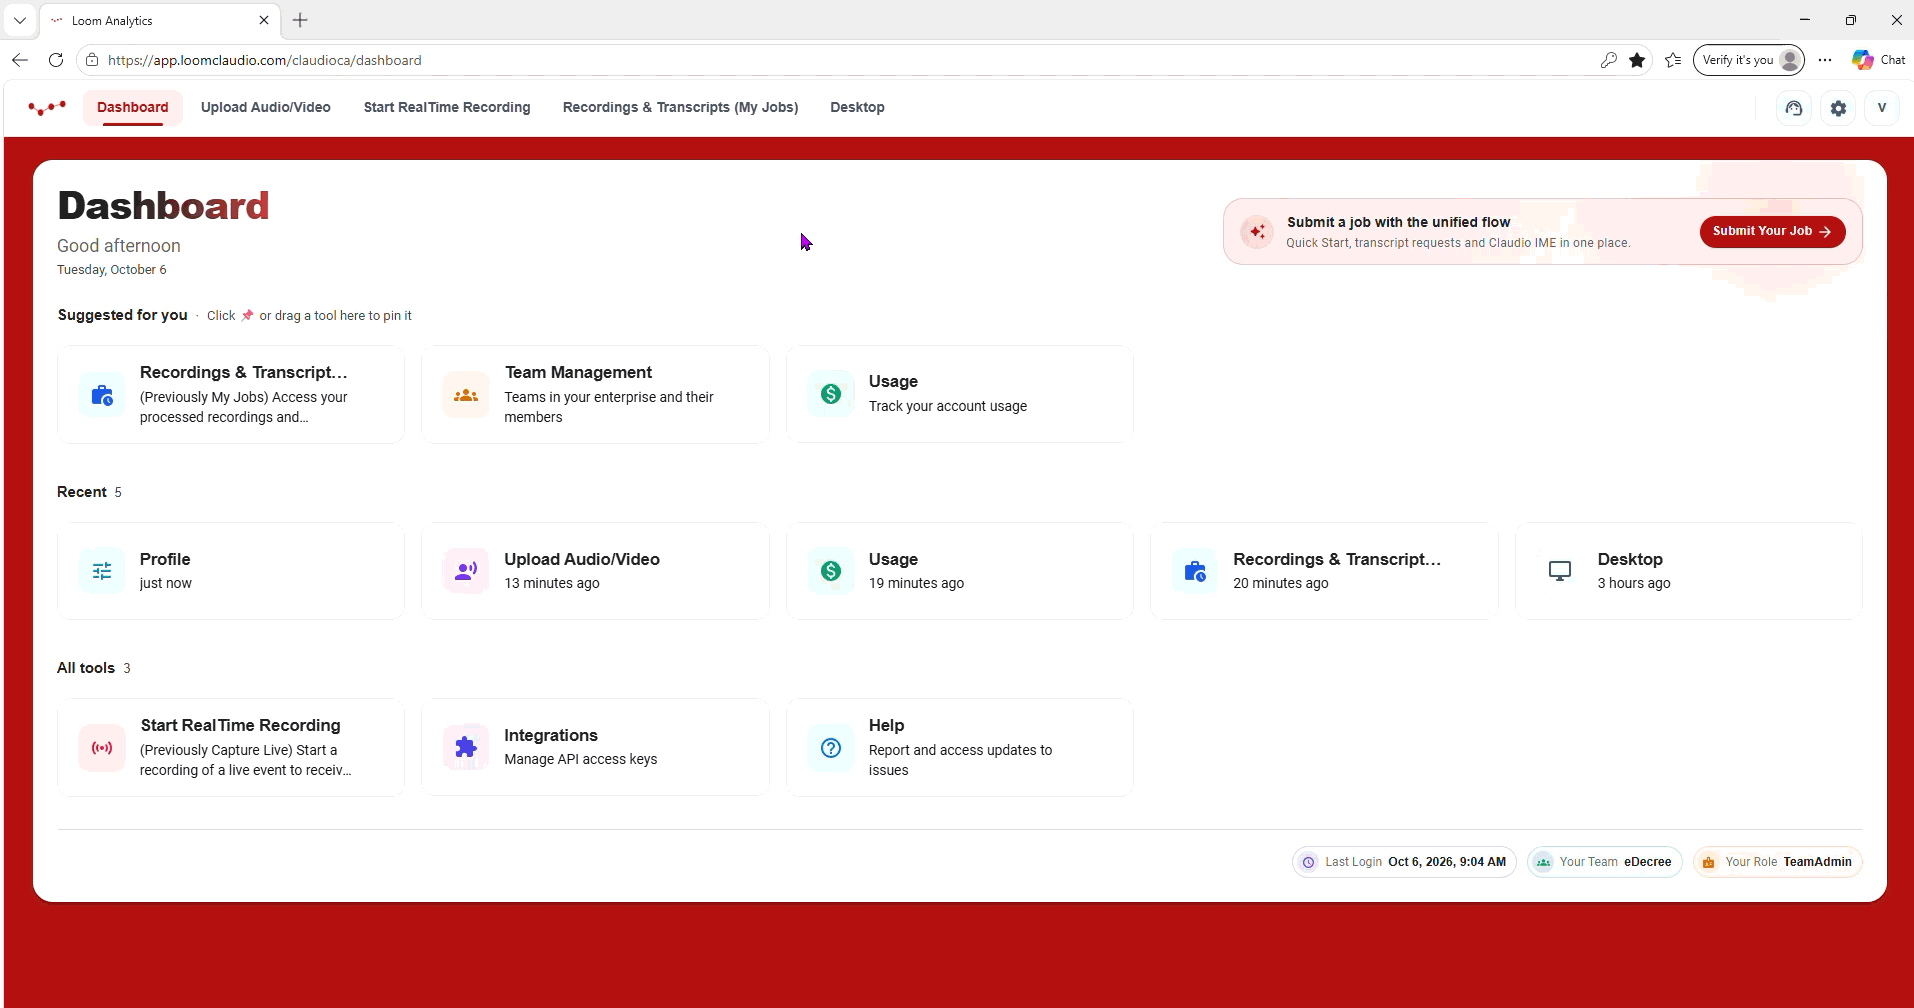Click the browser Refresh button
The width and height of the screenshot is (1914, 1008).
click(x=56, y=60)
